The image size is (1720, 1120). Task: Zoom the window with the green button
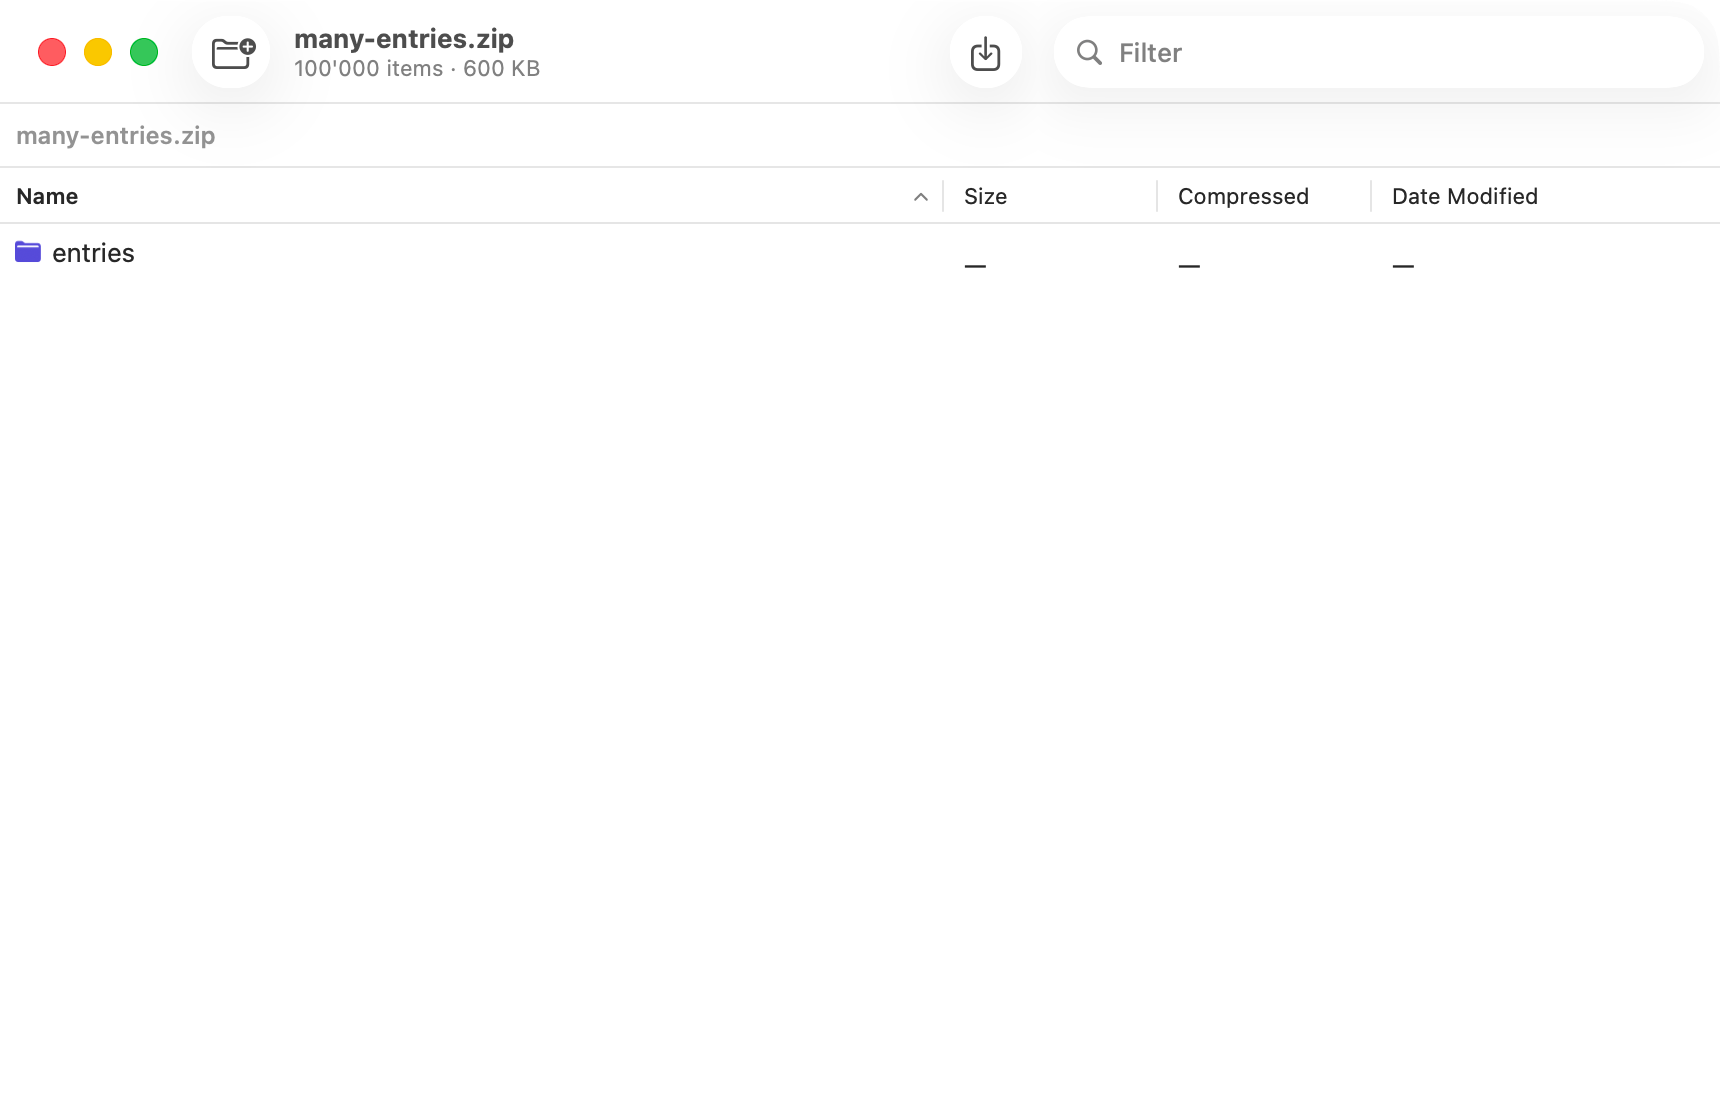point(144,52)
